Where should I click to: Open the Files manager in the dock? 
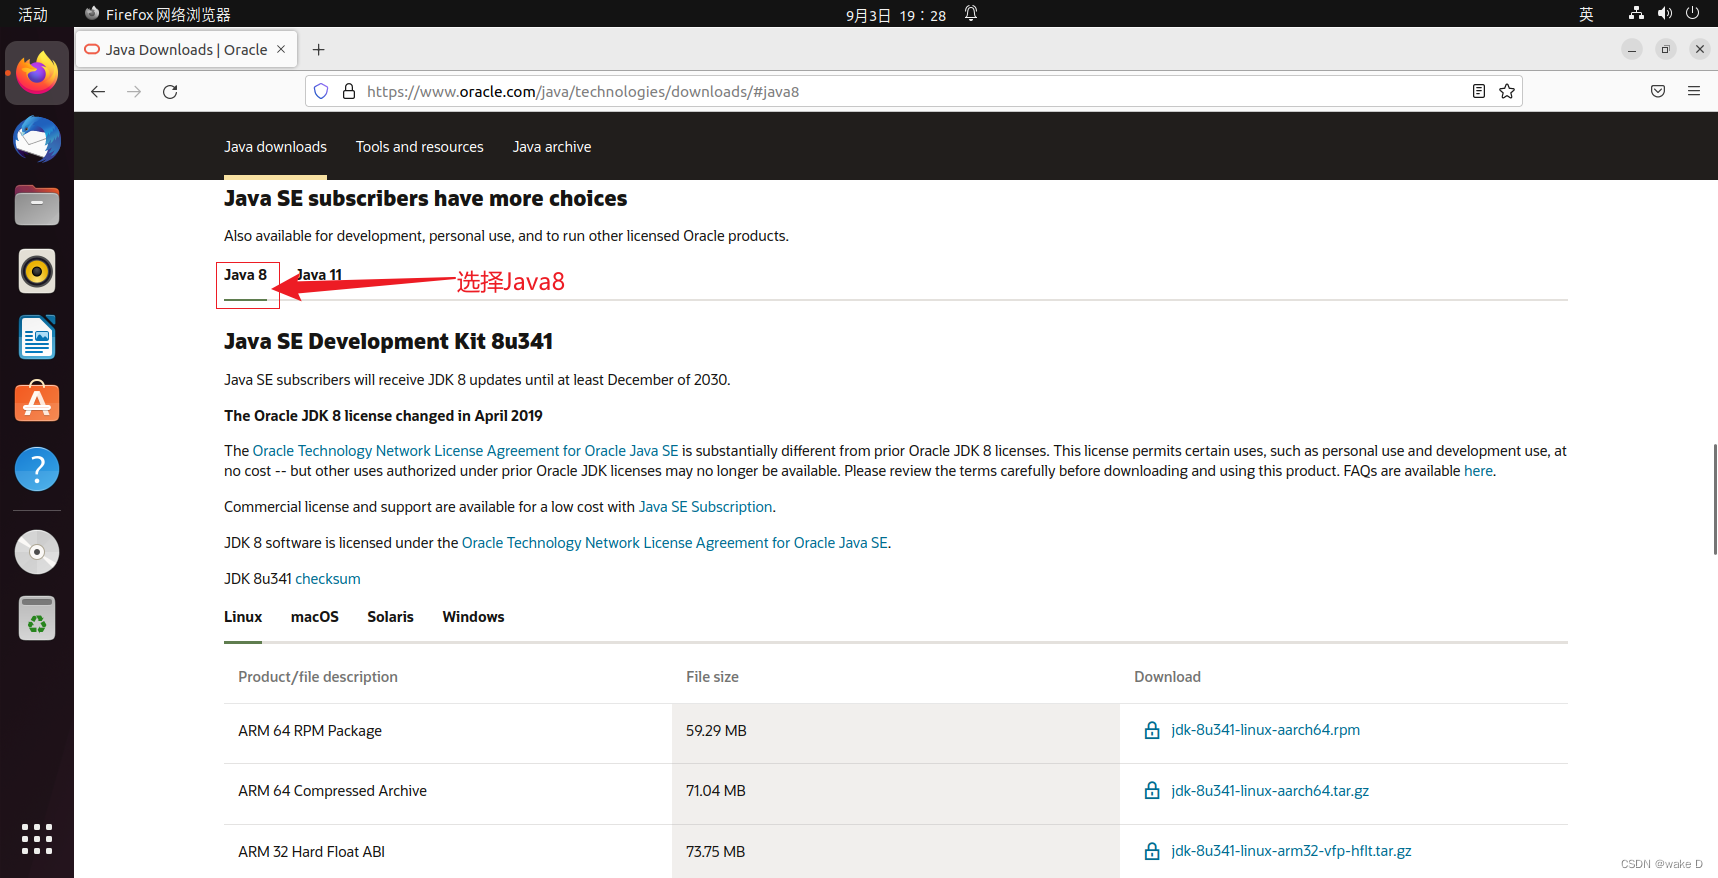pos(37,205)
